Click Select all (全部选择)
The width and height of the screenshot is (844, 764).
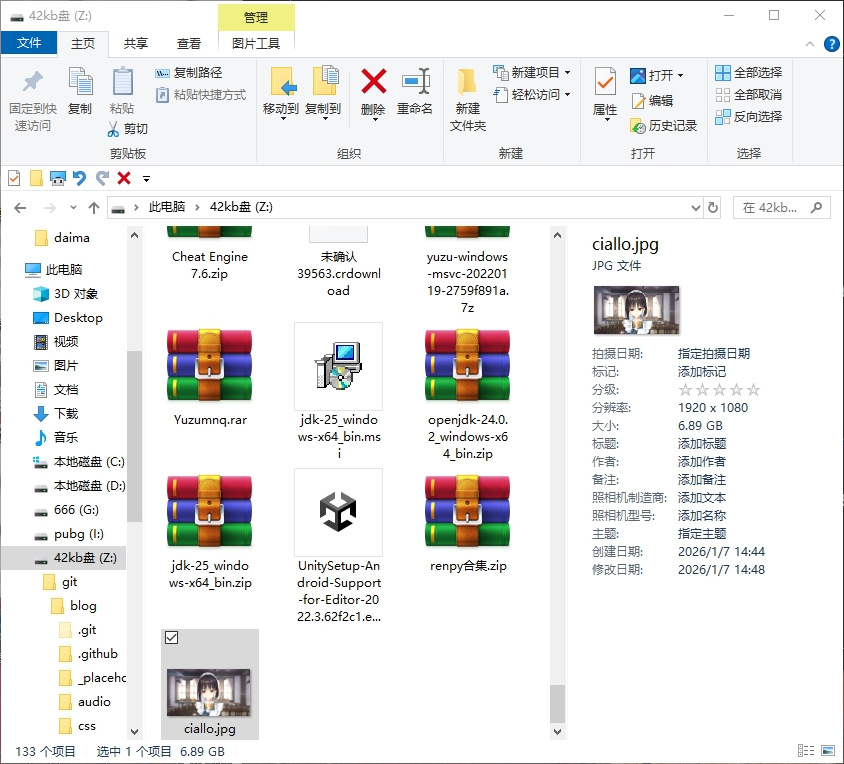click(x=749, y=73)
